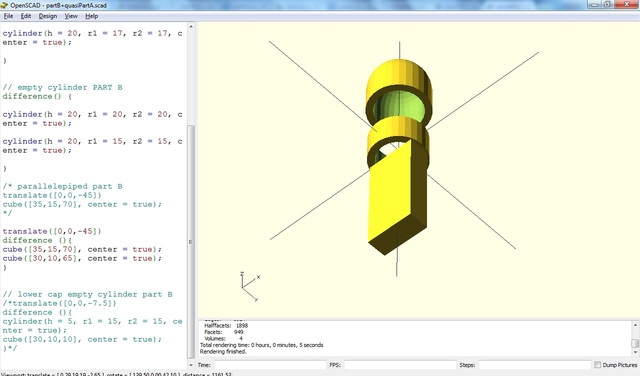Image resolution: width=640 pixels, height=376 pixels.
Task: Click the splitter handle between editor and viewport
Action: click(196, 196)
